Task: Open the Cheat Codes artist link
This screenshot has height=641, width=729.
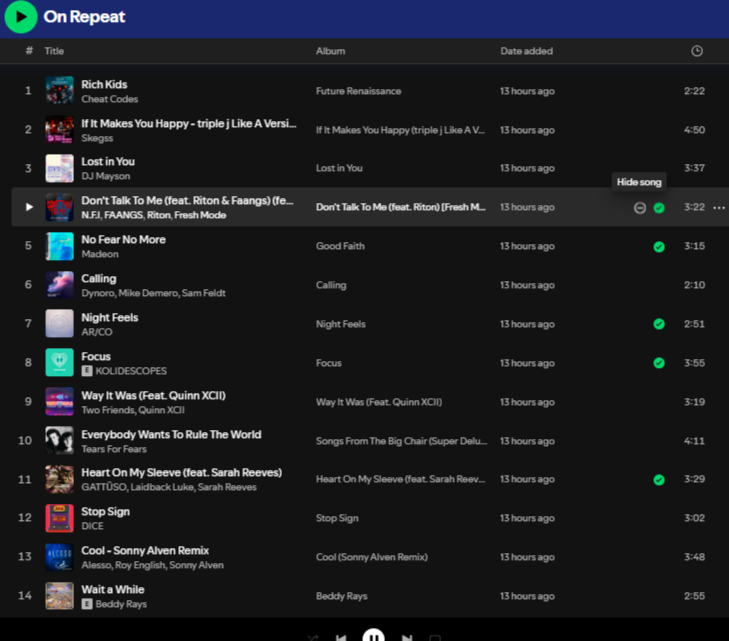Action: tap(110, 99)
